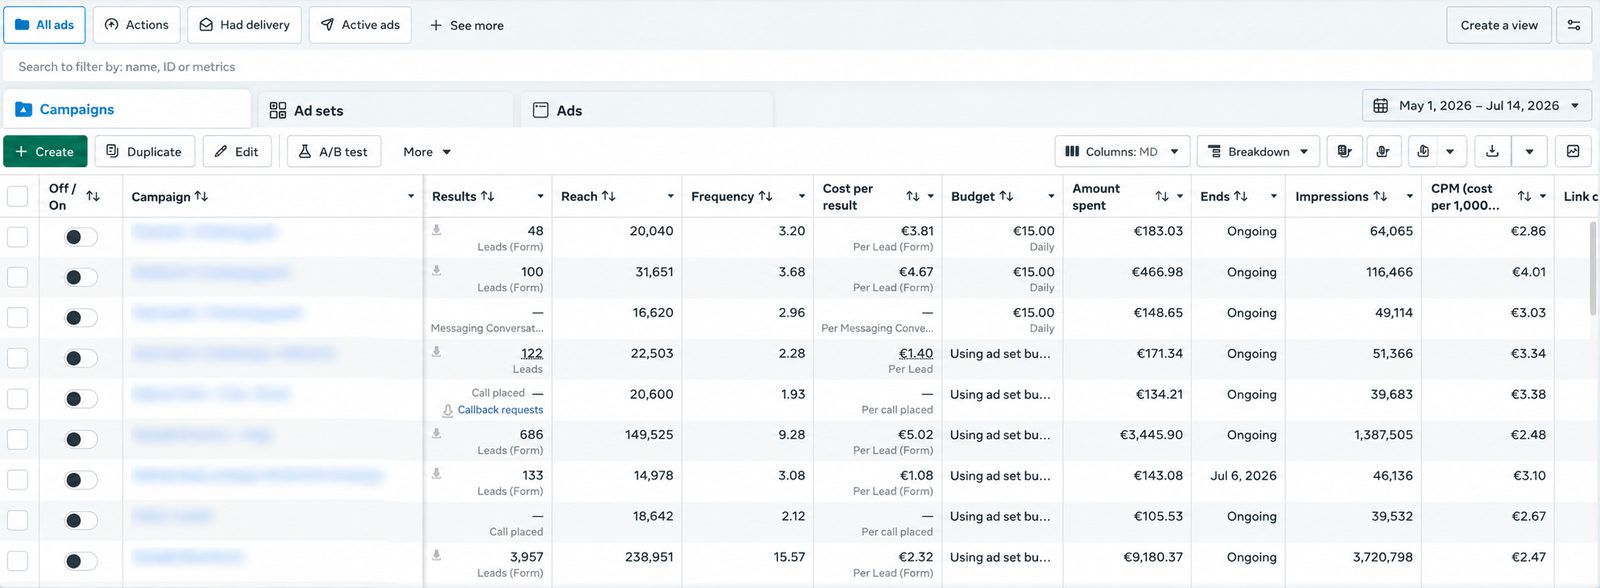Viewport: 1600px width, 588px height.
Task: Tick the select-all checkbox in table header
Action: (x=18, y=196)
